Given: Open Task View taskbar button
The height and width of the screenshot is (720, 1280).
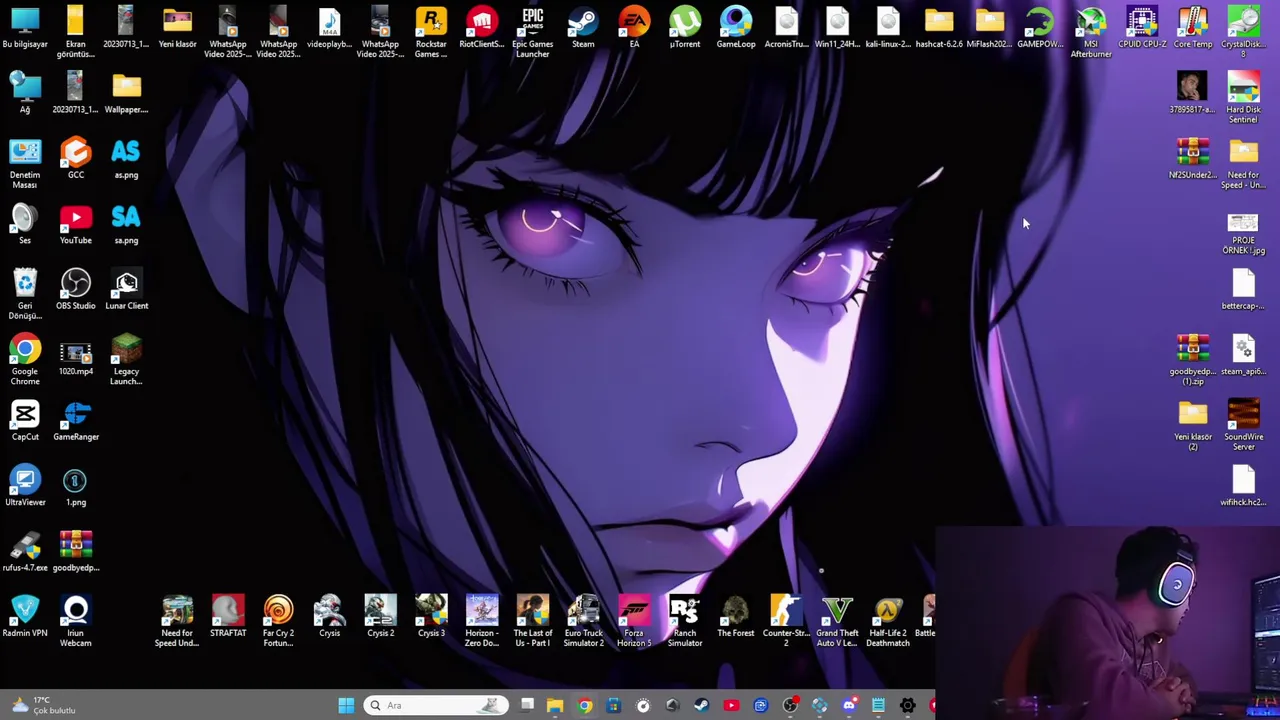Looking at the screenshot, I should 527,706.
